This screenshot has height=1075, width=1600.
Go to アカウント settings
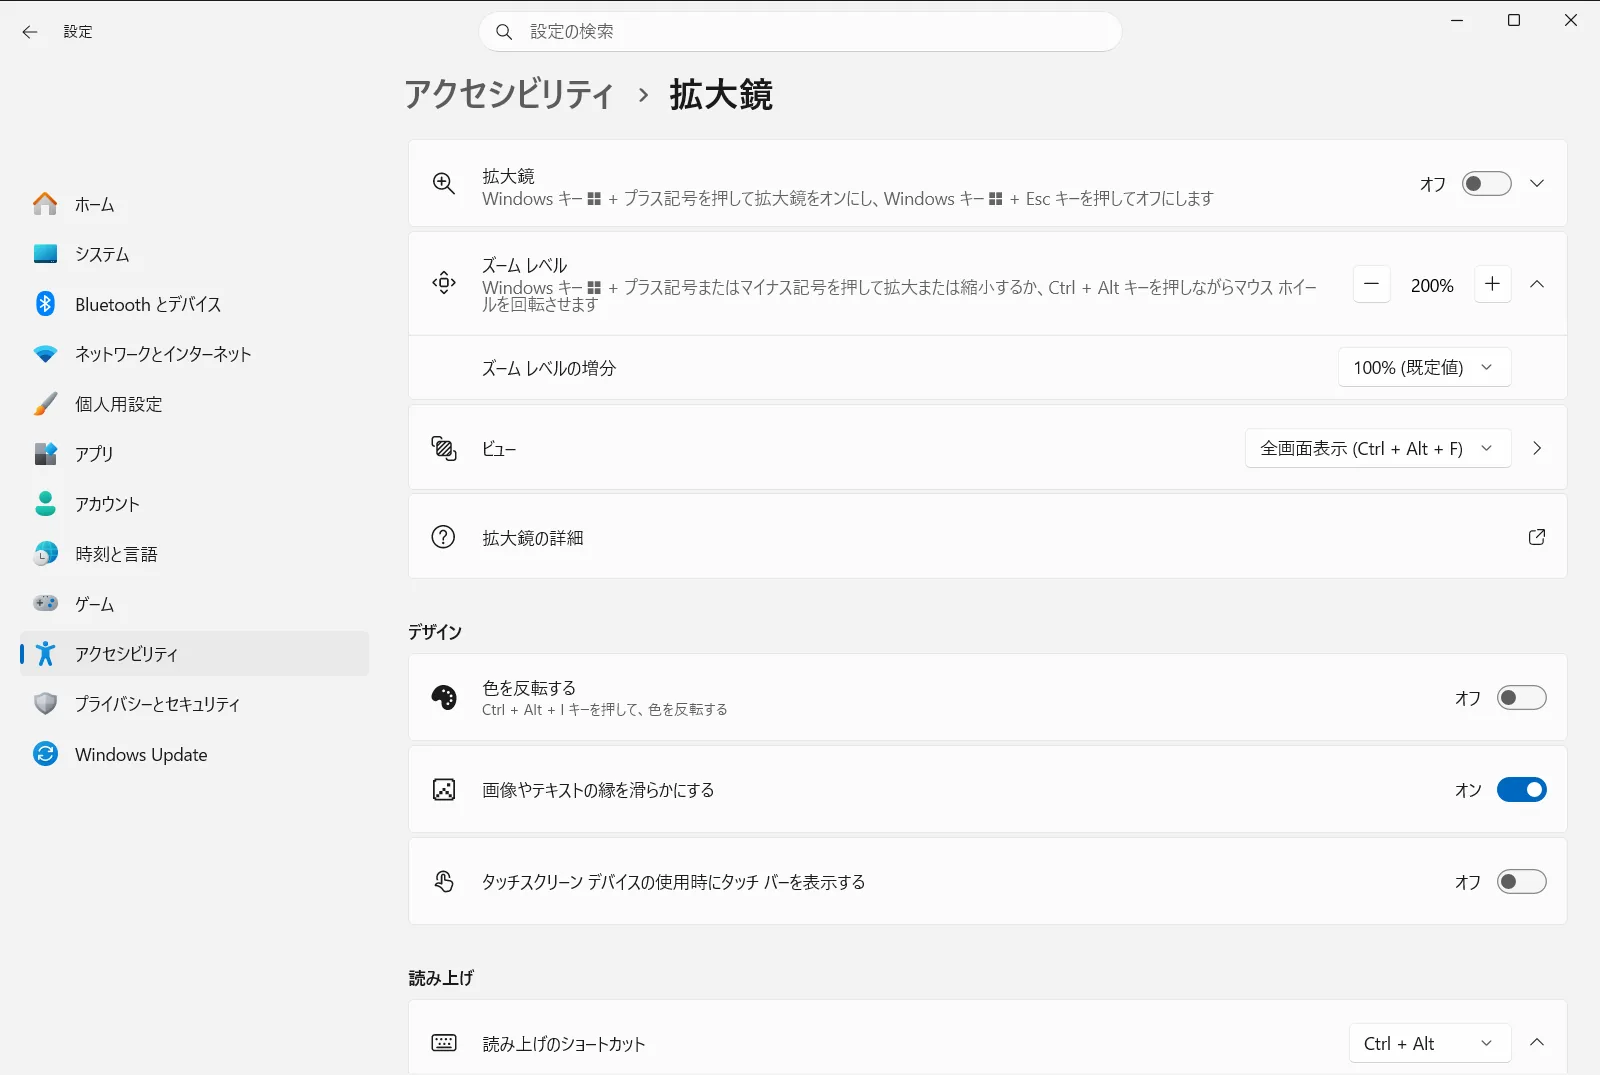pyautogui.click(x=194, y=504)
